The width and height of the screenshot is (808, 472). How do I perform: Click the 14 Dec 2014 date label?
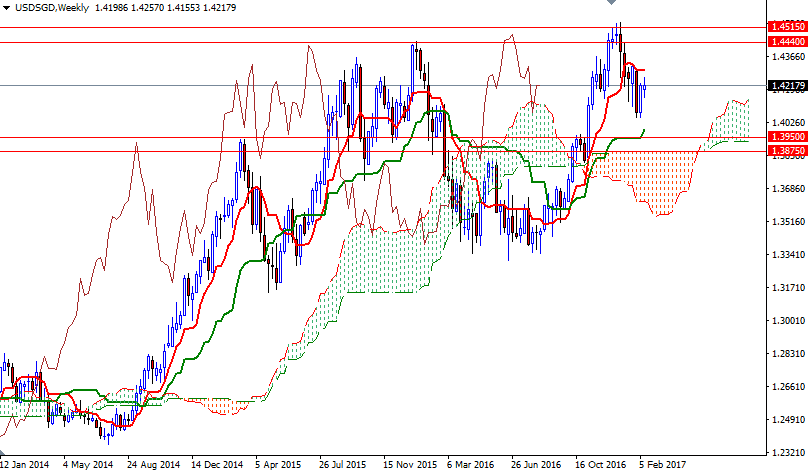pos(217,465)
